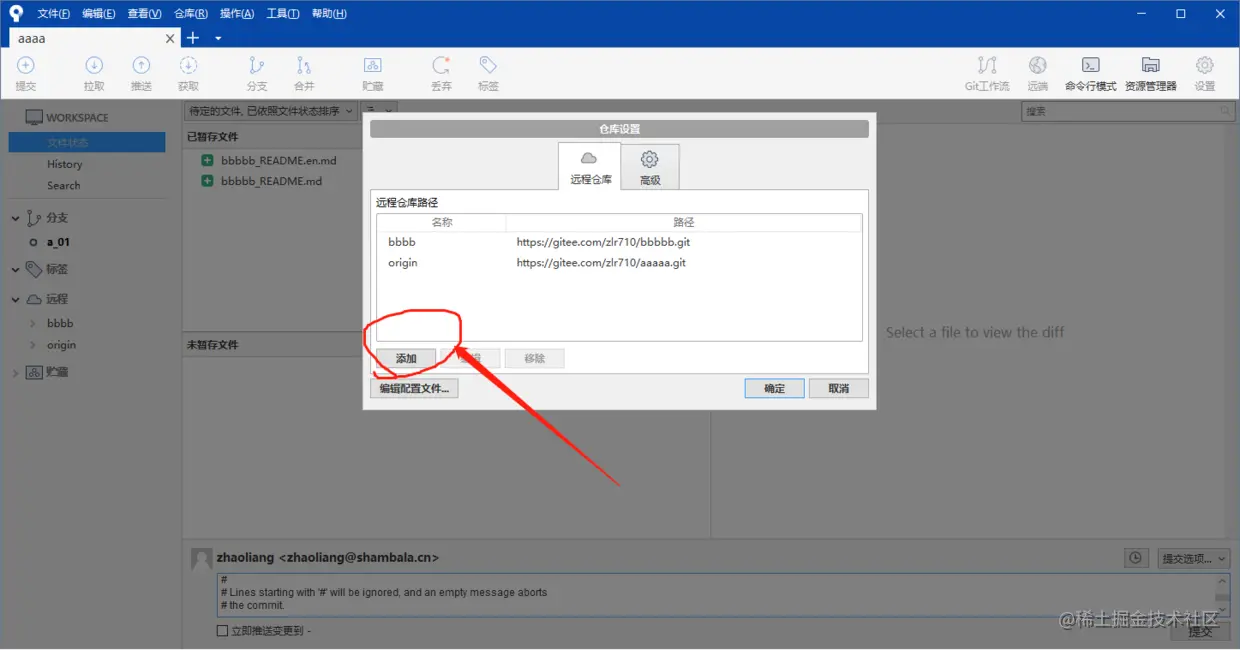Image resolution: width=1240 pixels, height=650 pixels.
Task: Click the user avatar beside zhaoliang
Action: click(201, 559)
